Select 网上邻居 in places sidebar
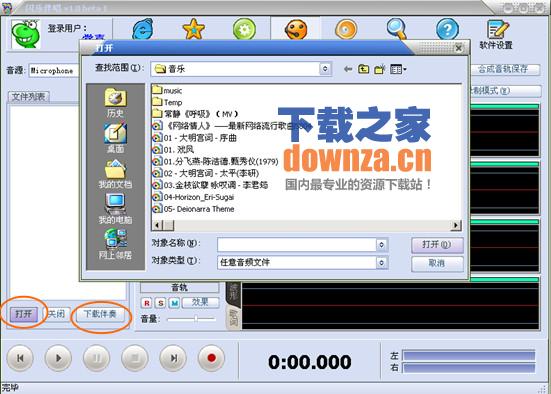The width and height of the screenshot is (551, 394). point(115,244)
